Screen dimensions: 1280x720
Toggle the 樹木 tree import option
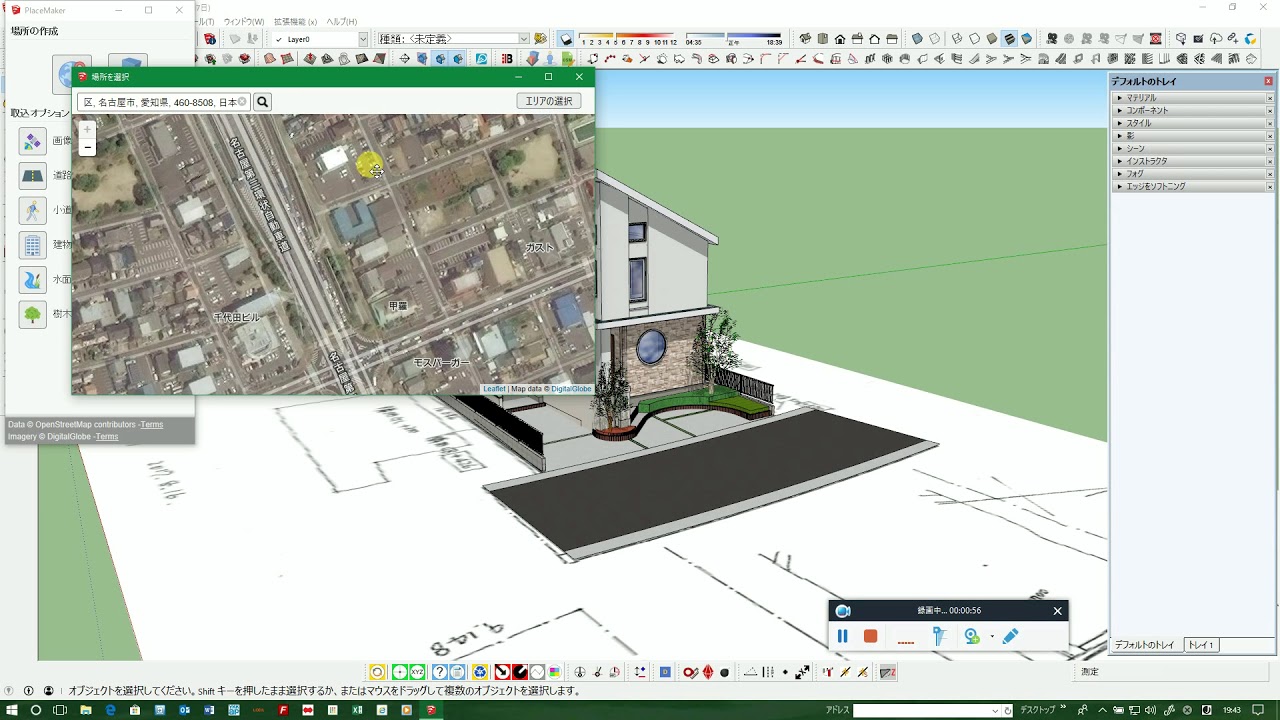coord(33,314)
